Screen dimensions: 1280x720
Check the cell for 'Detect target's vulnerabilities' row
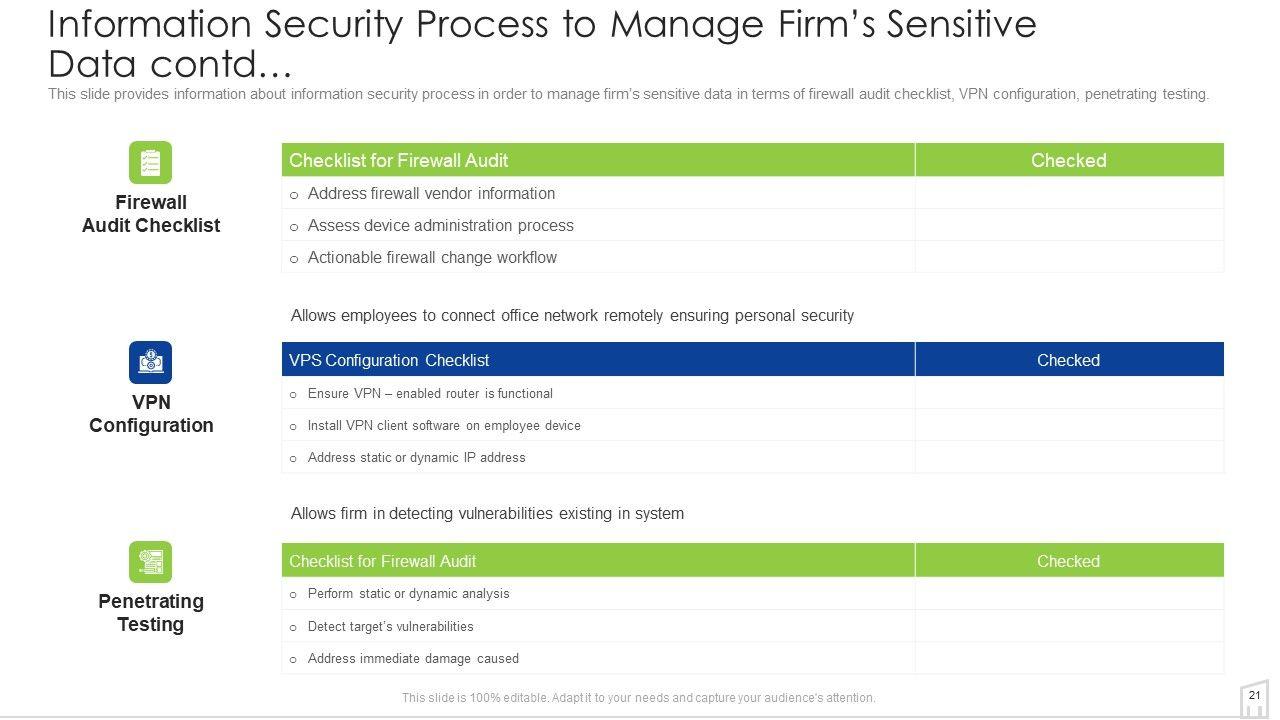point(1068,626)
